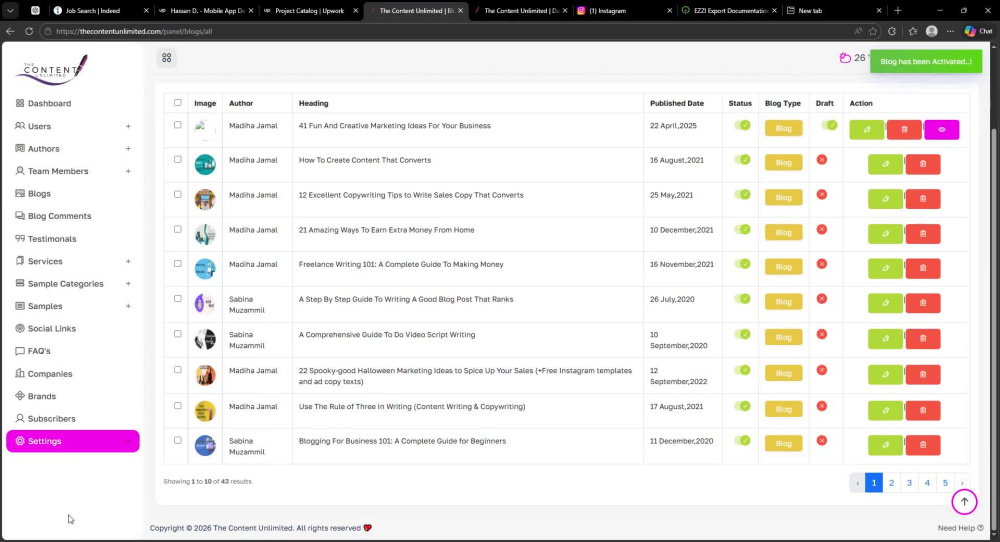Go to page 5 of results
Viewport: 1000px width, 542px height.
(945, 483)
